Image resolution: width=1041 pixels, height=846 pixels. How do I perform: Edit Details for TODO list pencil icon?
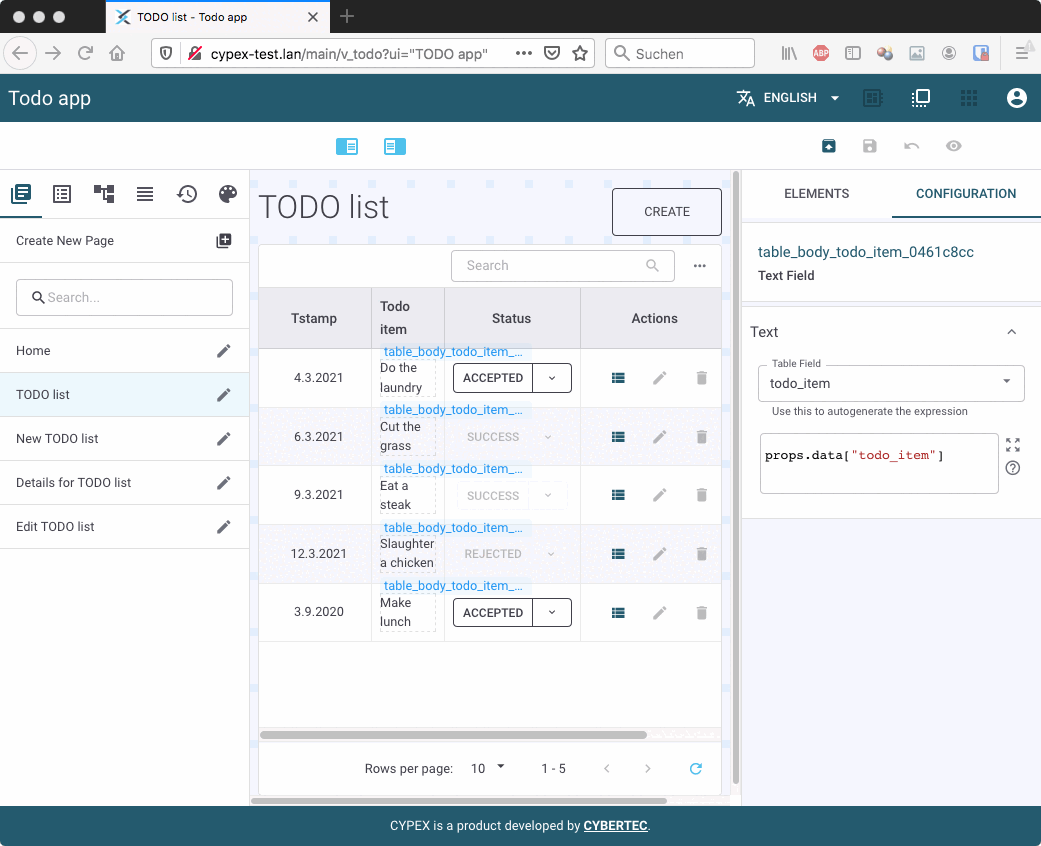point(224,483)
